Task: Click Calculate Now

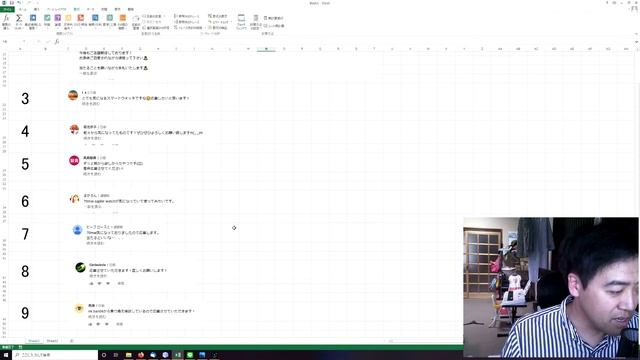Action: tap(273, 18)
